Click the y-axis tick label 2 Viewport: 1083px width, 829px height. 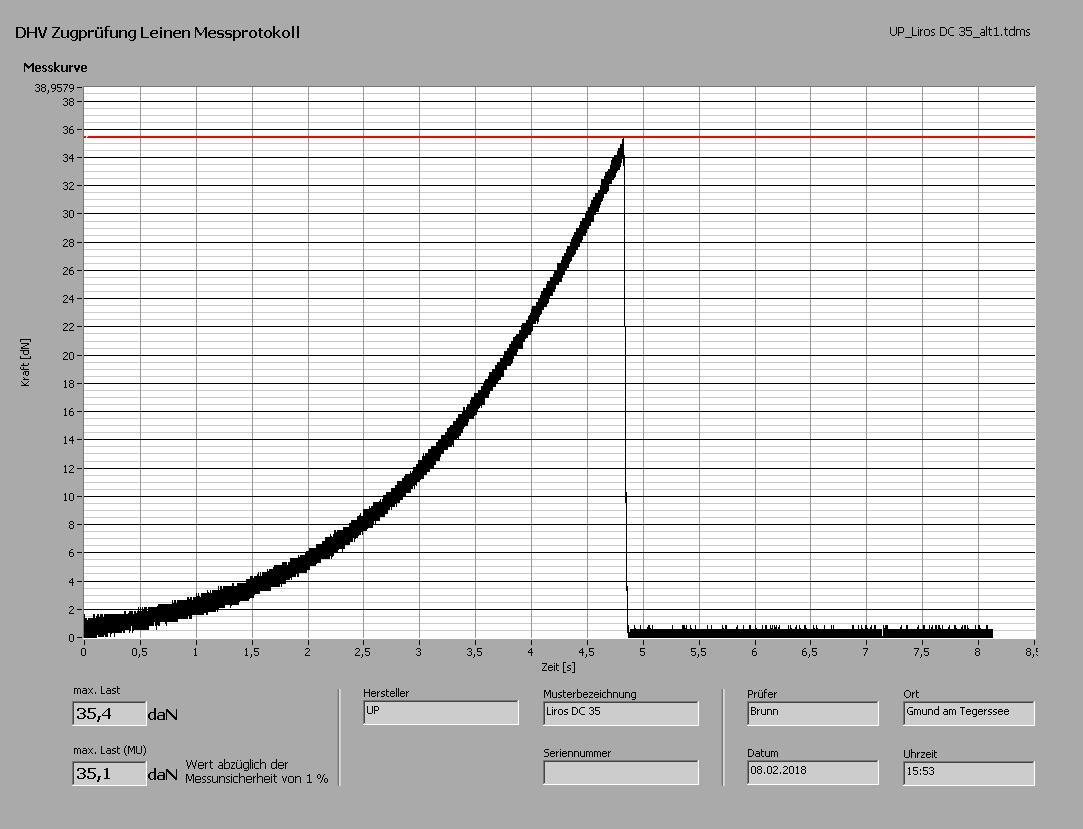tap(71, 610)
